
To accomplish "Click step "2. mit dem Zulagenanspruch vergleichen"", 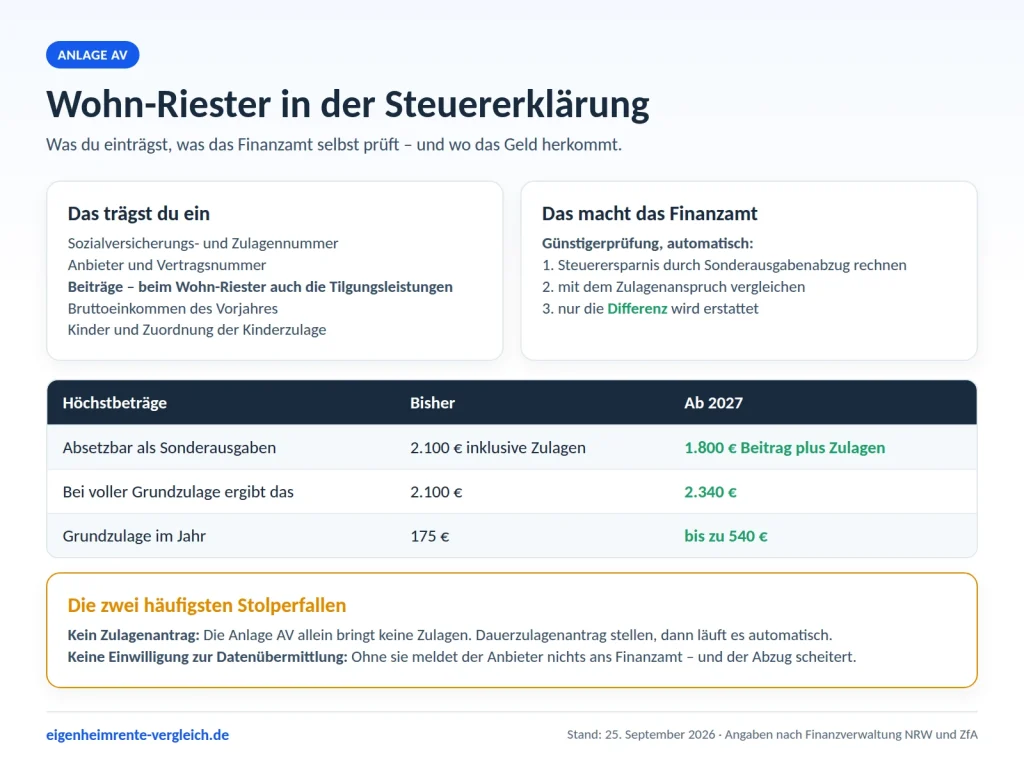I will coord(673,287).
